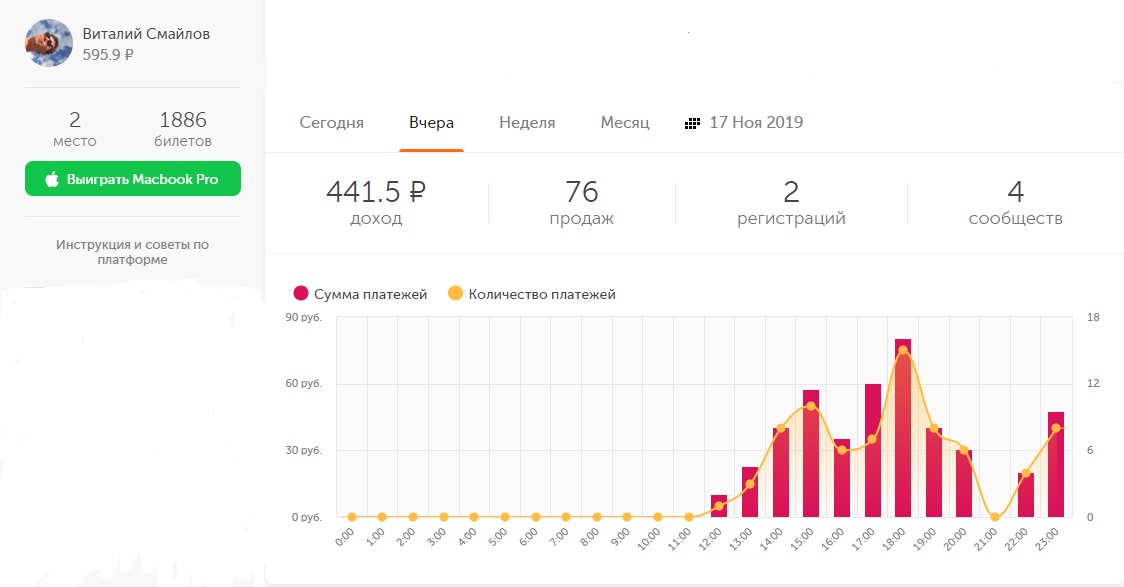1124x587 pixels.
Task: Click the user profile avatar photo
Action: [48, 43]
